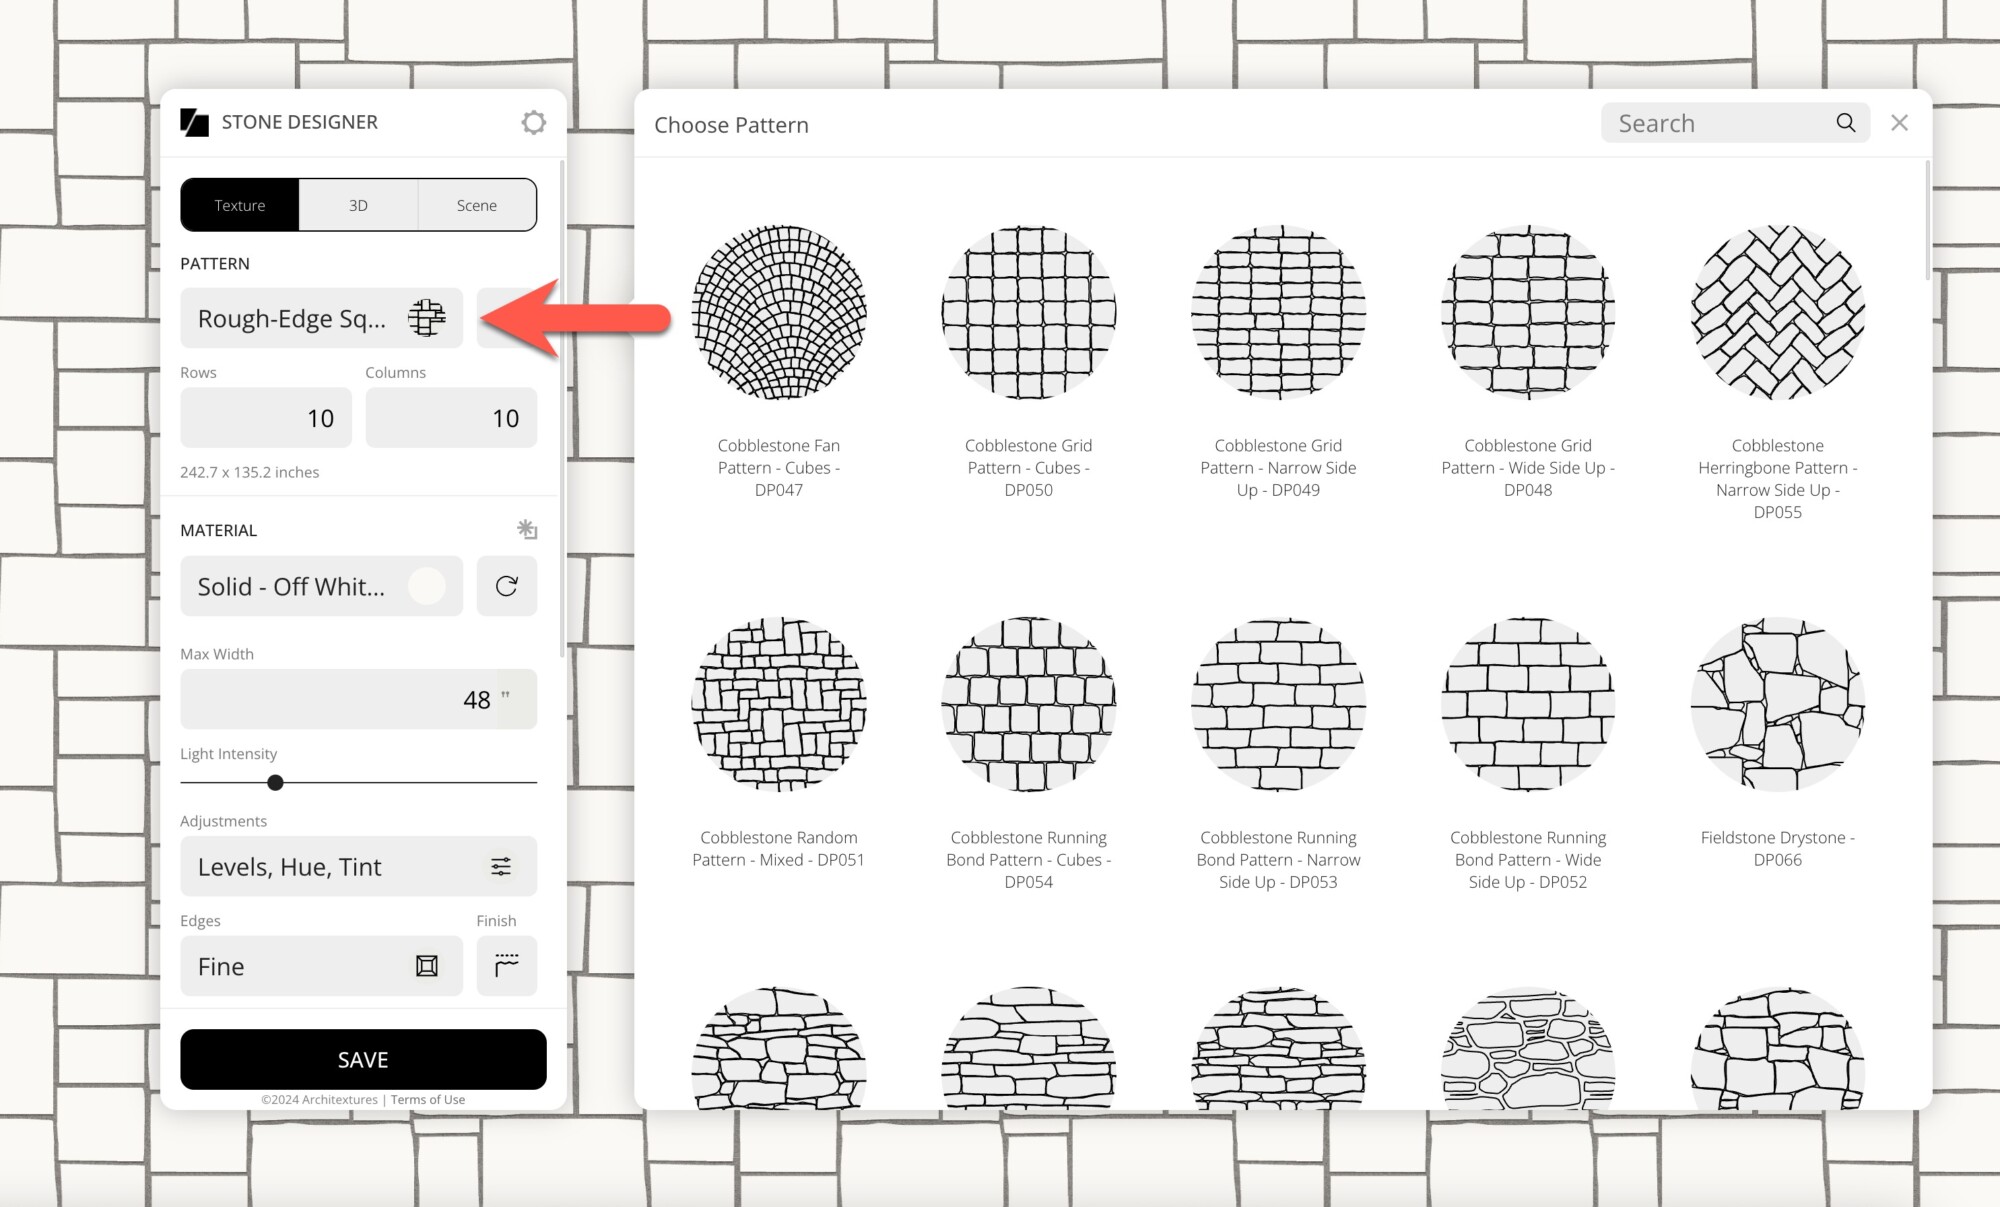
Task: Switch to the Scene tab
Action: click(476, 204)
